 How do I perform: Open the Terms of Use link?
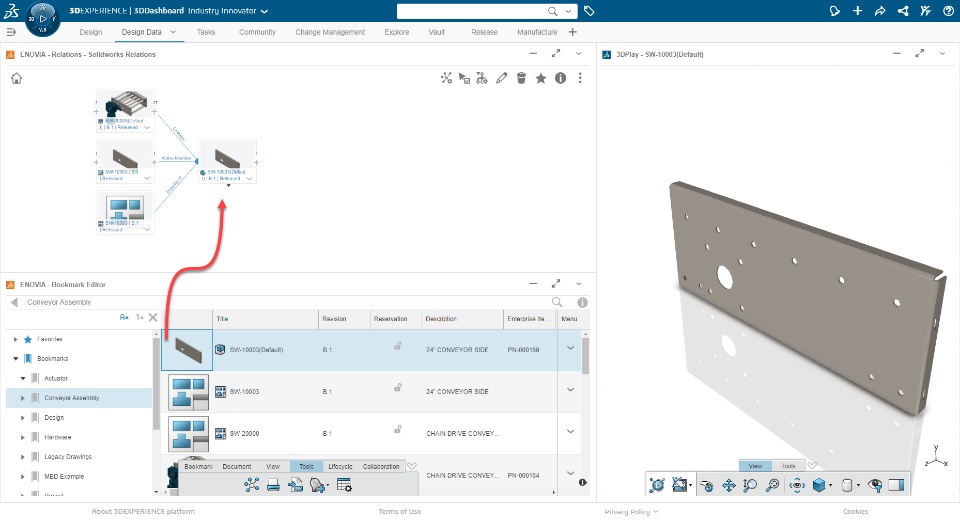399,511
